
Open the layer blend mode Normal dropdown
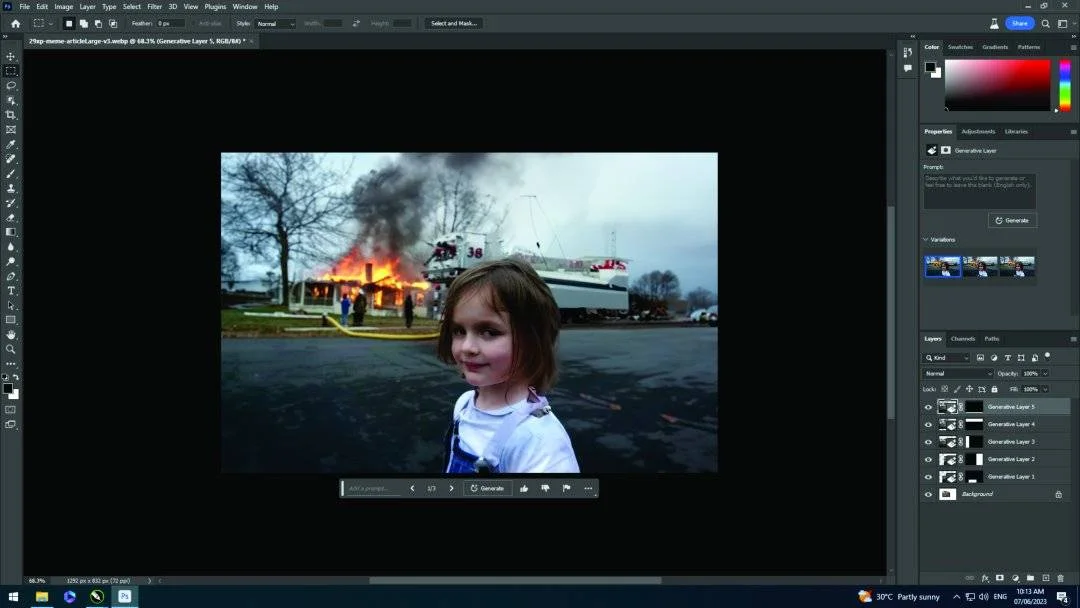pos(958,373)
